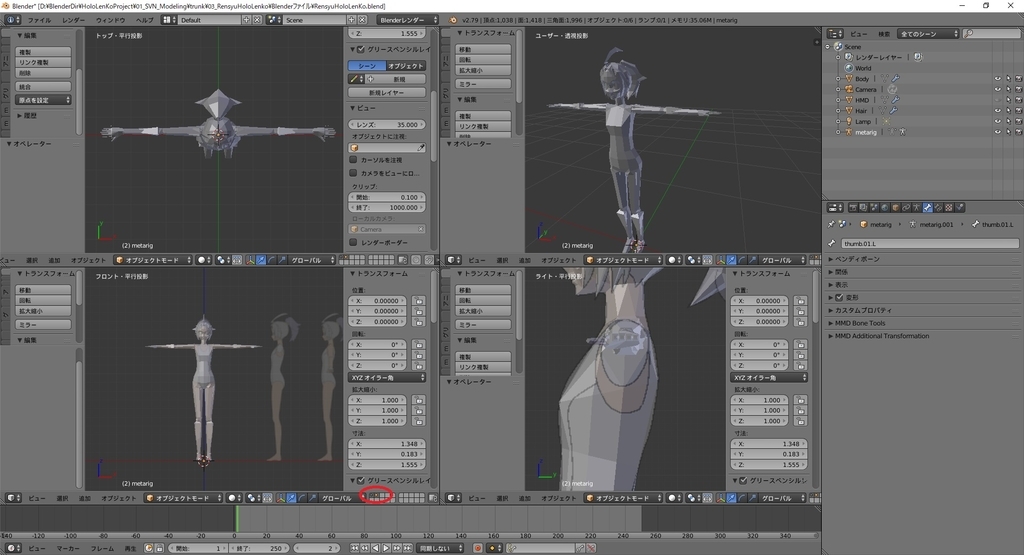Click the 新規レイヤー button

(387, 93)
